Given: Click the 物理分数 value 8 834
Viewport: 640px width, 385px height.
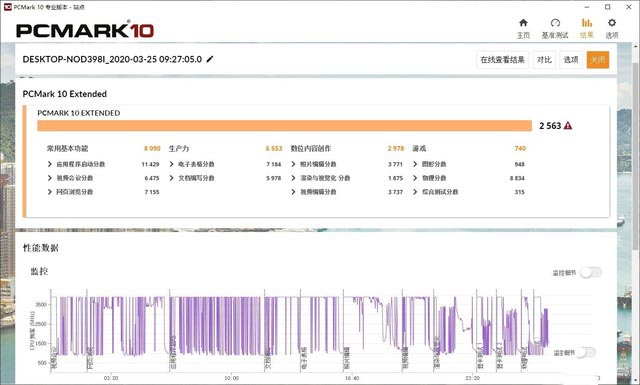Looking at the screenshot, I should tap(517, 178).
